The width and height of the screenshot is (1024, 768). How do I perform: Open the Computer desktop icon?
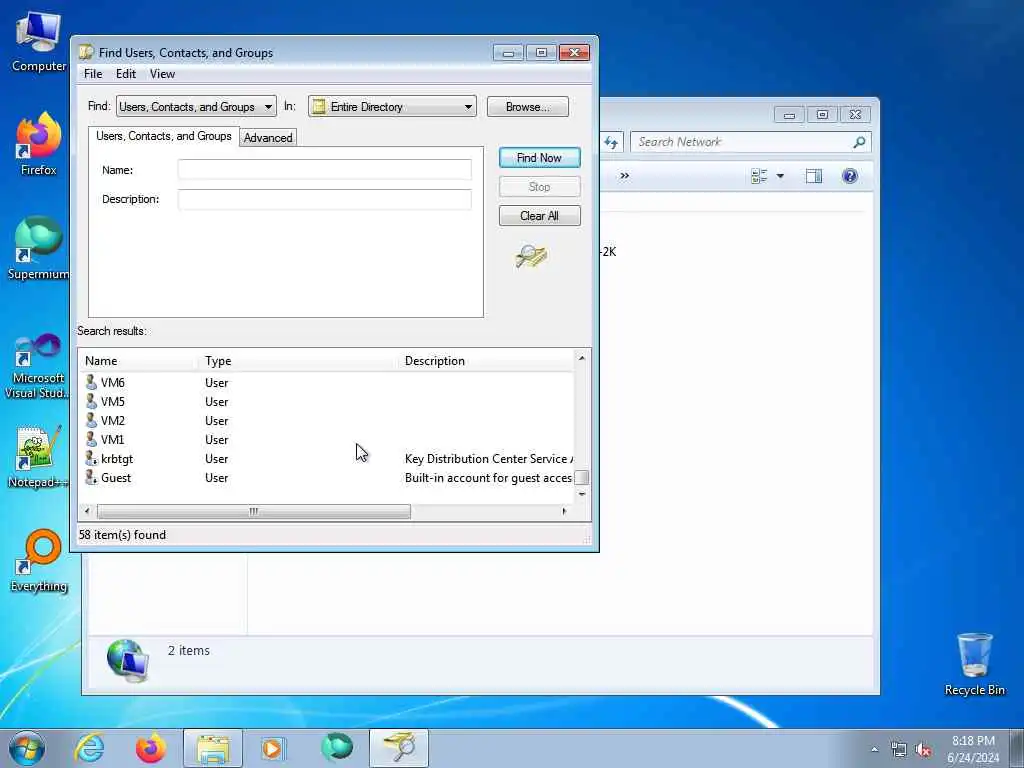pos(39,42)
